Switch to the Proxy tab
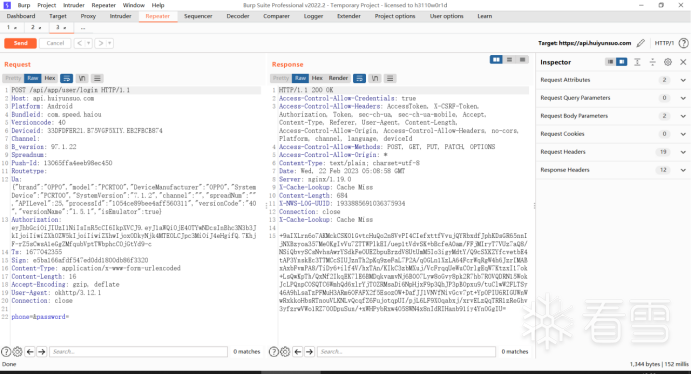This screenshot has width=692, height=374. (88, 16)
